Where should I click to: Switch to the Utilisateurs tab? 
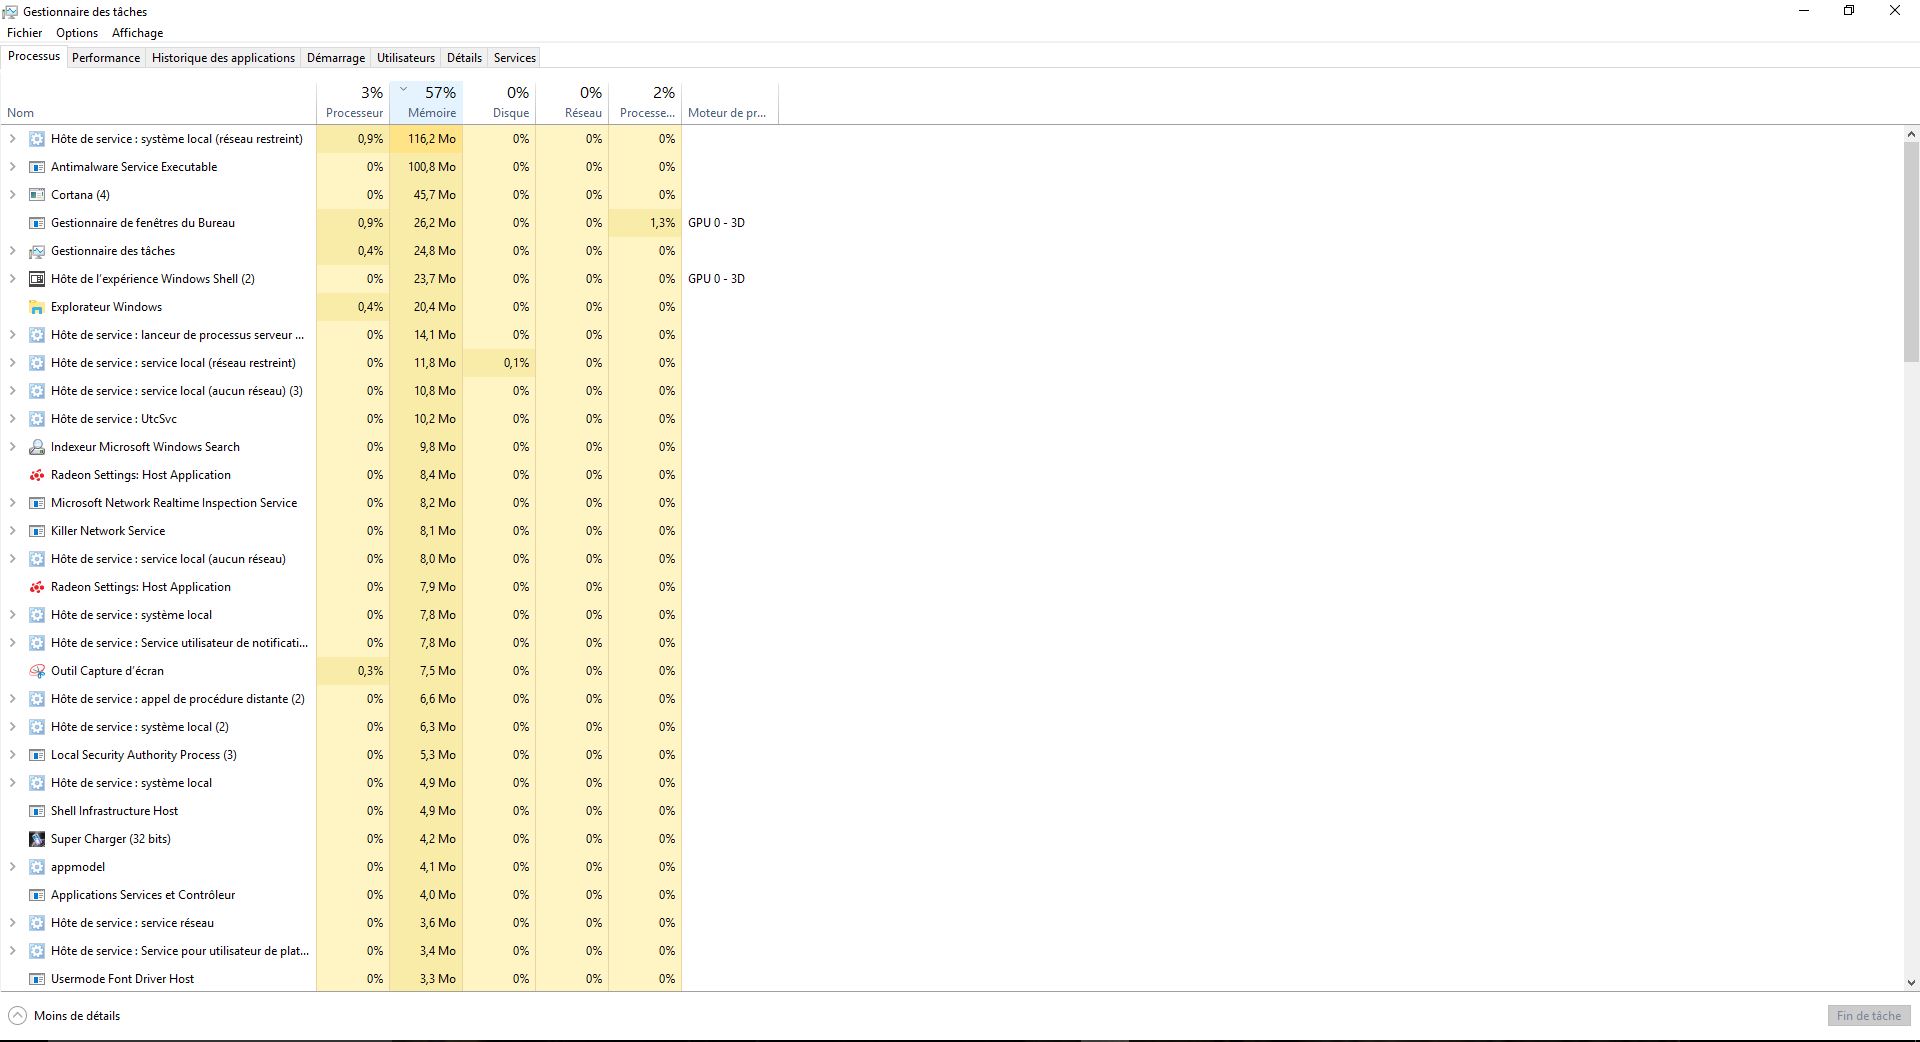click(x=406, y=58)
